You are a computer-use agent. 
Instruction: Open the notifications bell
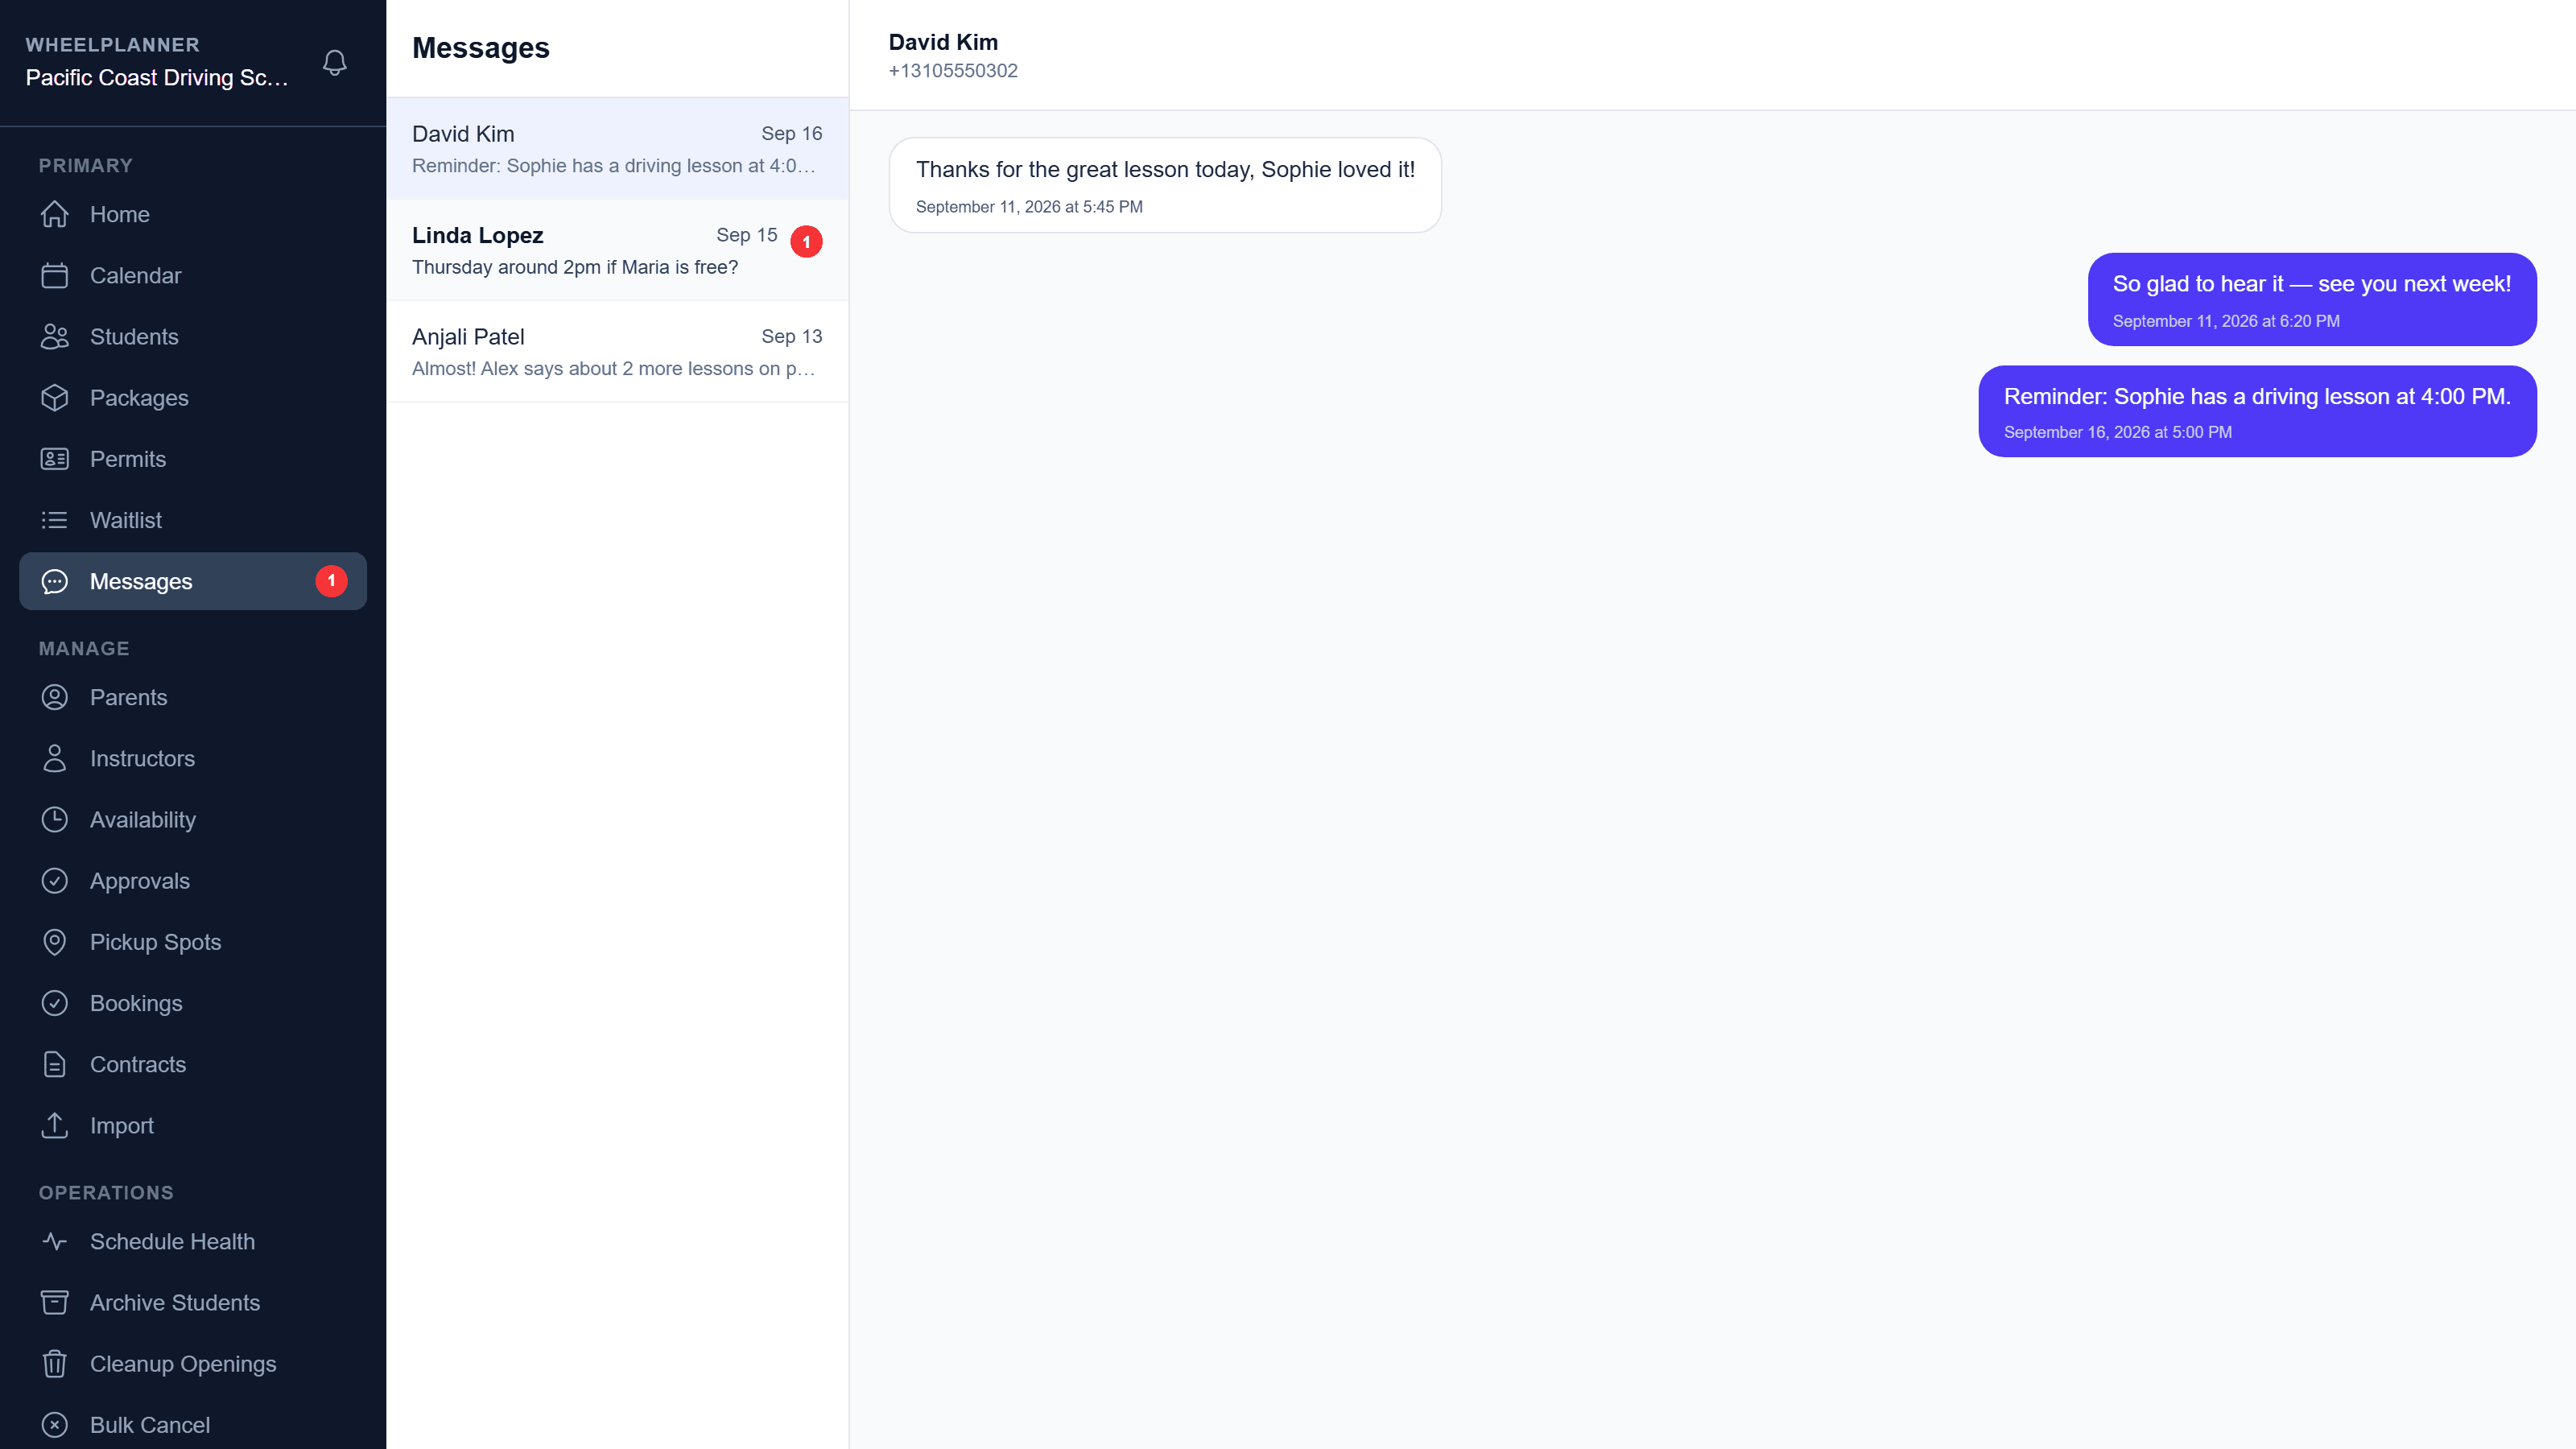(334, 62)
